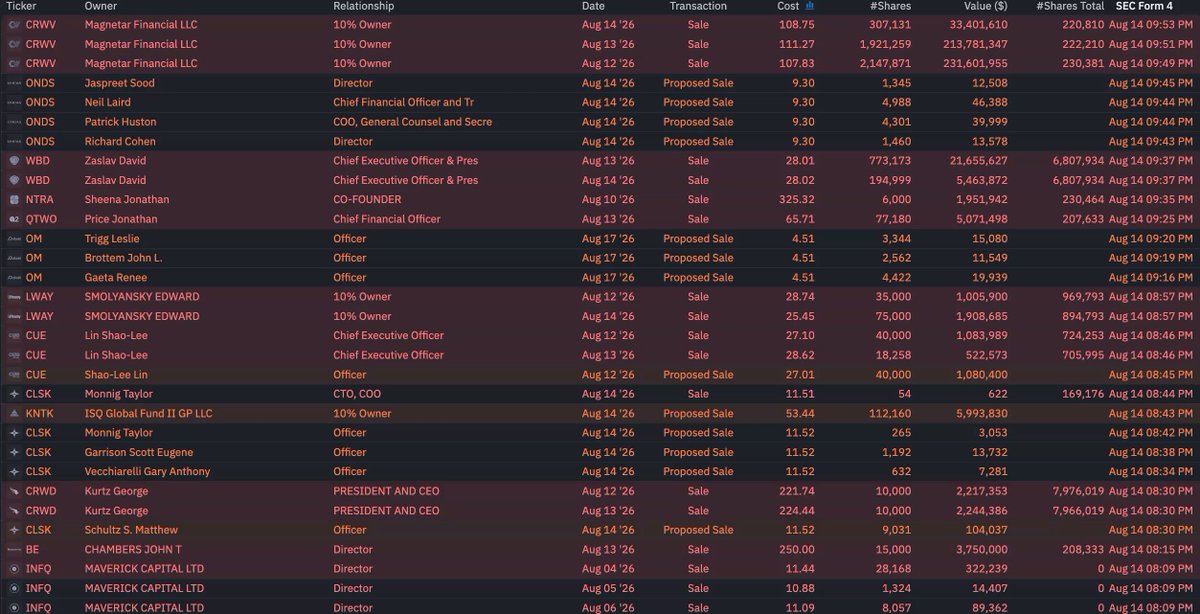Click OM logo in Brottem John L. row
Image resolution: width=1200 pixels, height=614 pixels.
(14, 258)
